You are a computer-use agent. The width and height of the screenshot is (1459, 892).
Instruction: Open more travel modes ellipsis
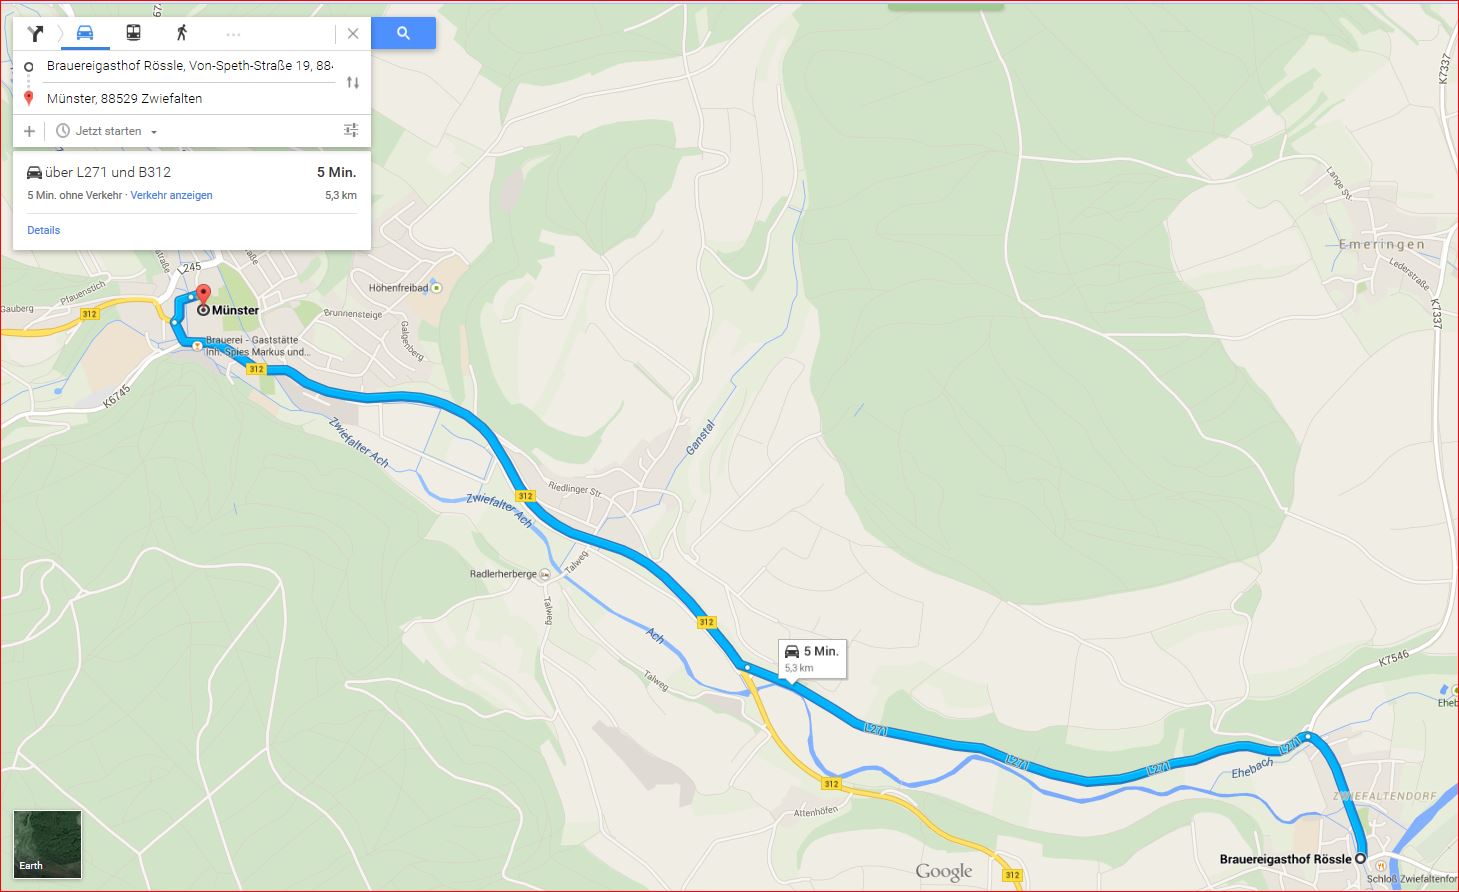tap(233, 34)
